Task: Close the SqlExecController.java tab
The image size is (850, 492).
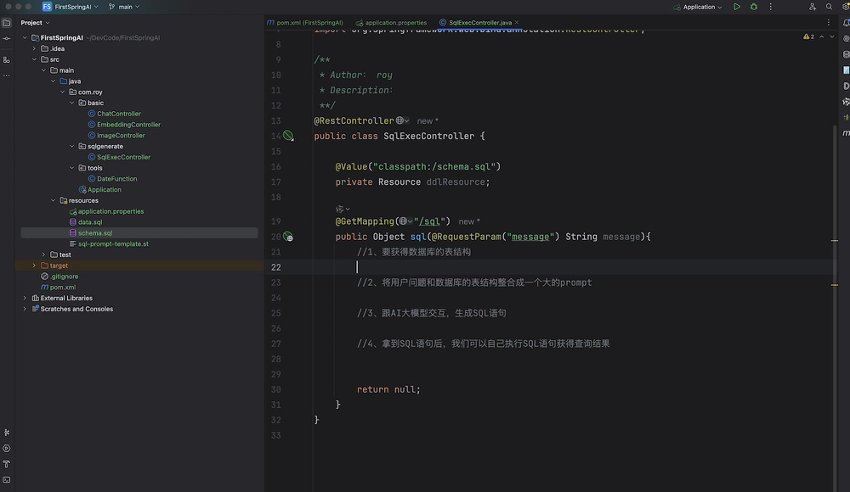Action: (517, 23)
